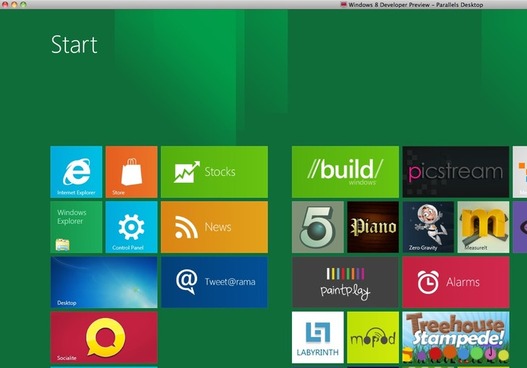Viewport: 527px width, 368px height.
Task: Open the Socialite tile
Action: tap(104, 337)
